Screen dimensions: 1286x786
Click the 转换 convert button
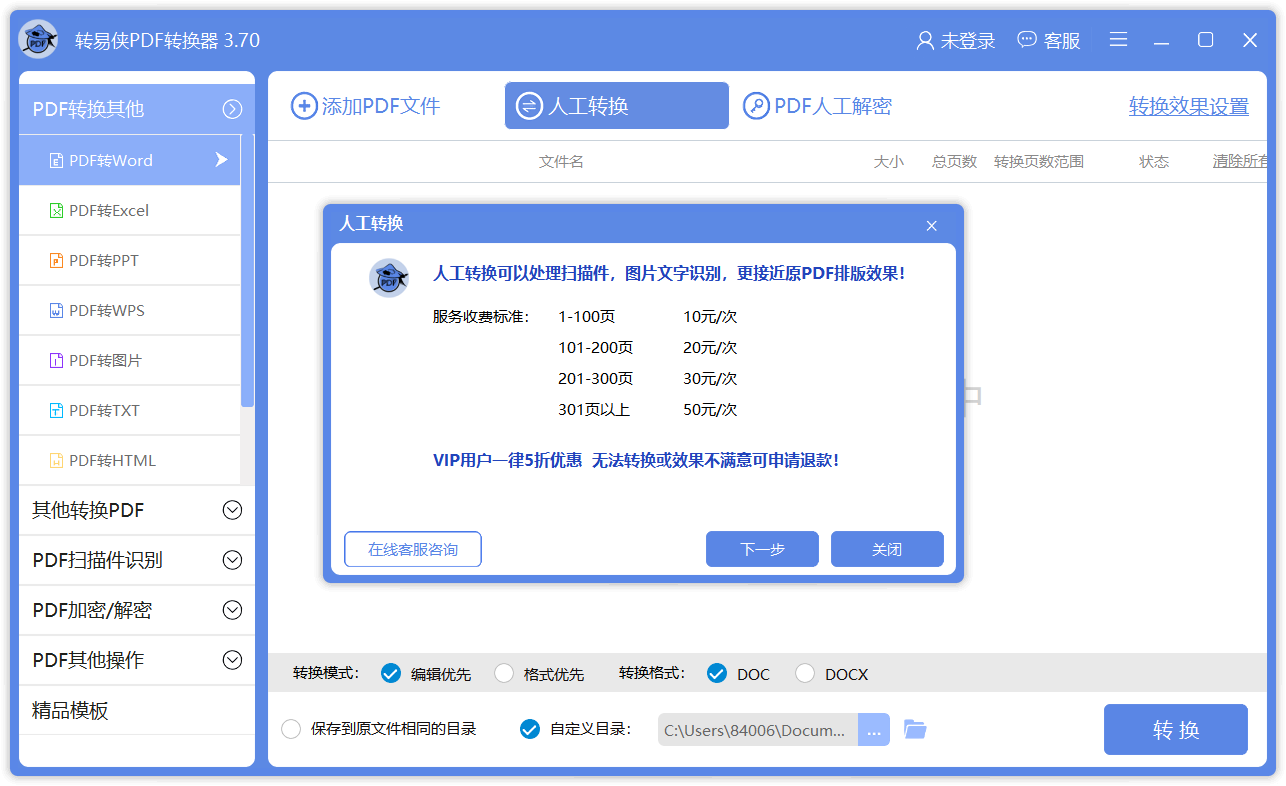(x=1176, y=730)
